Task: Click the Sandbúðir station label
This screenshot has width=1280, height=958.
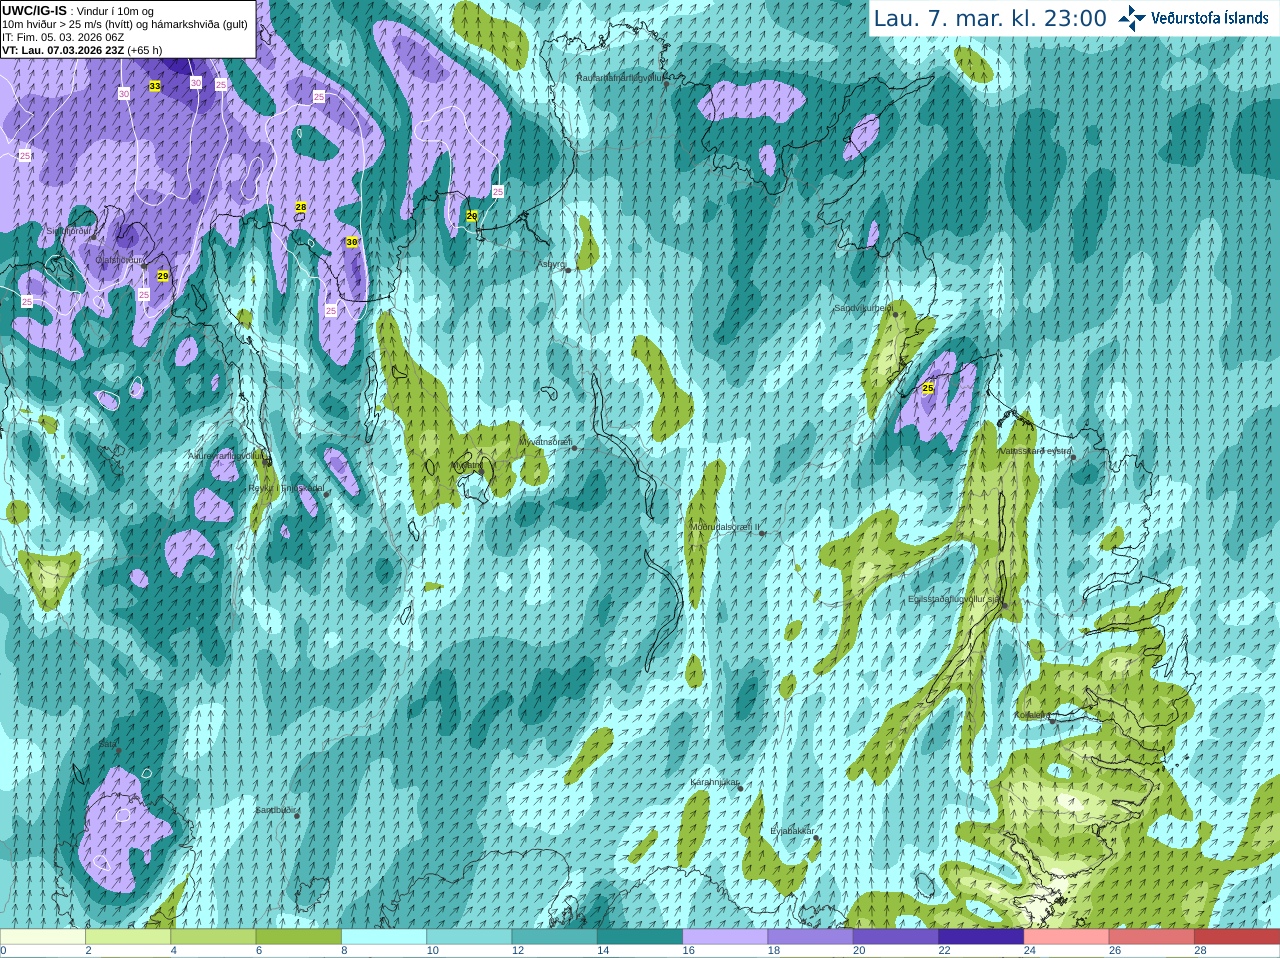Action: (275, 810)
